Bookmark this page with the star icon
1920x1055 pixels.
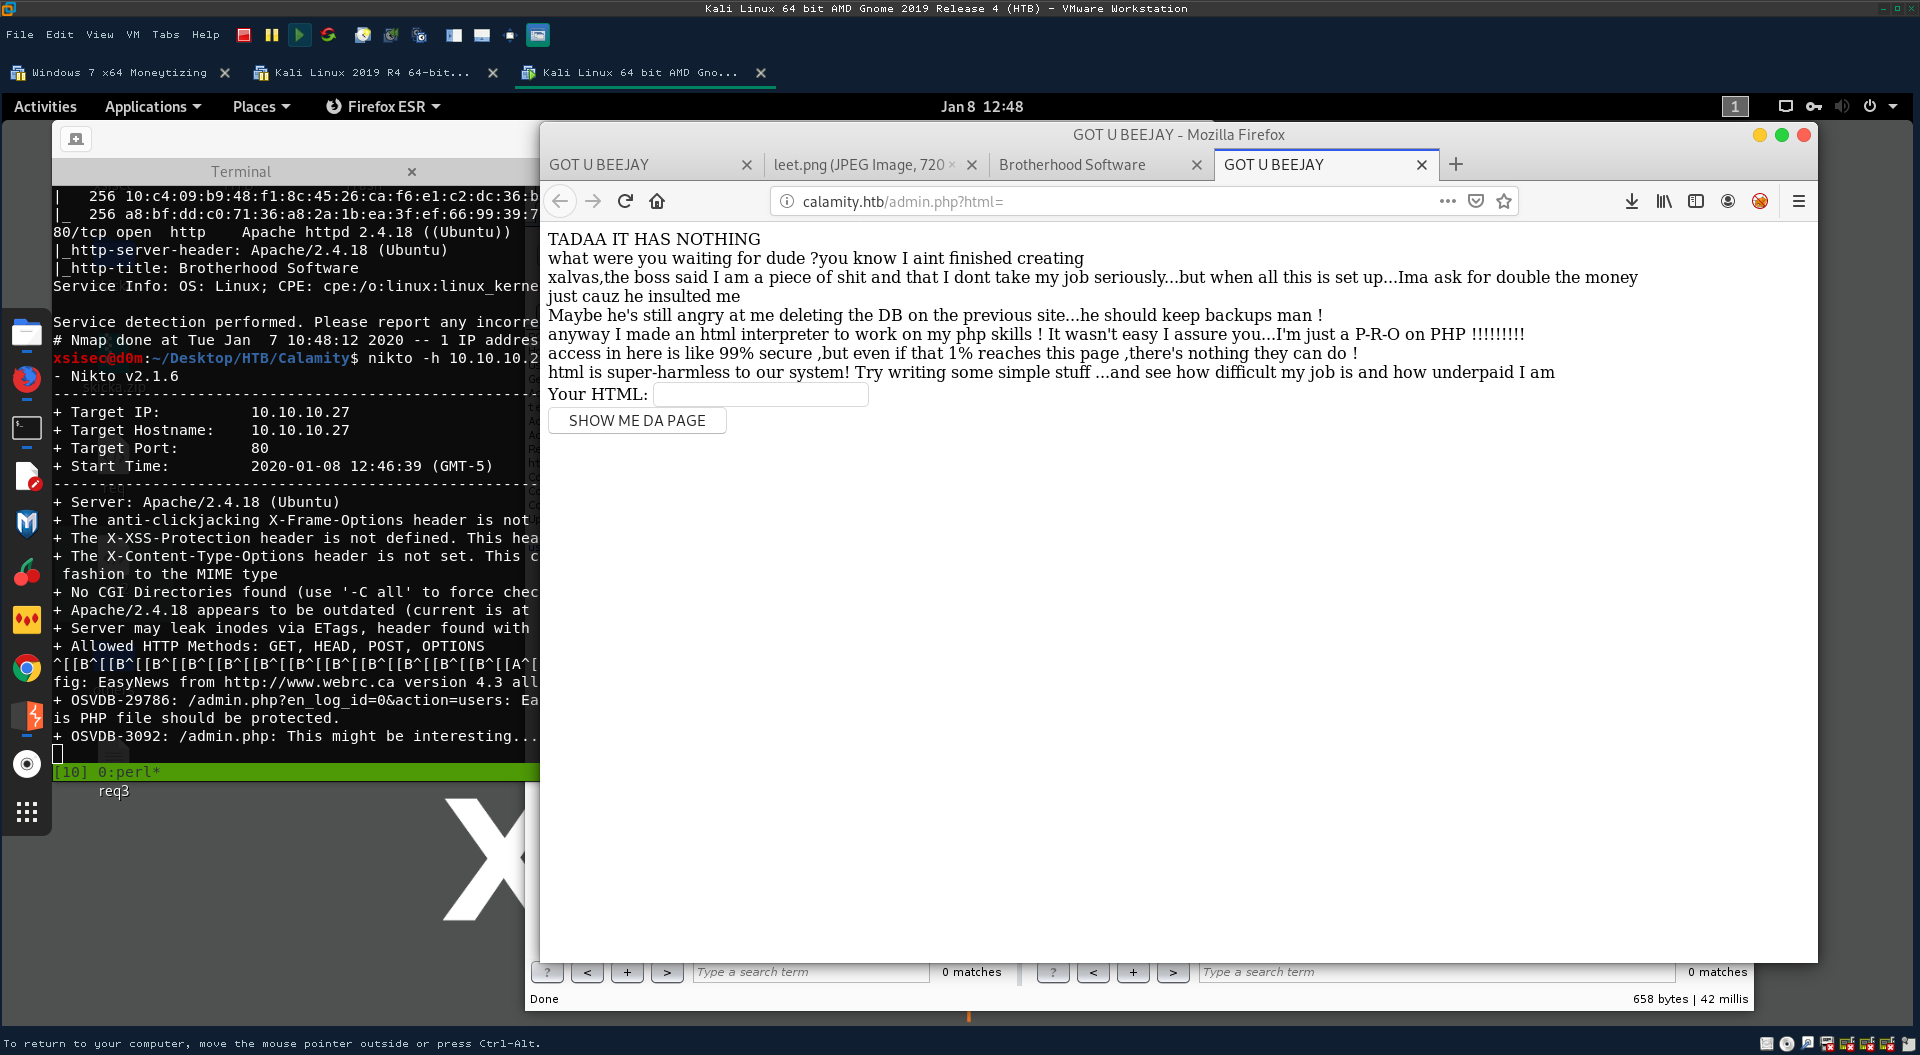click(1504, 201)
